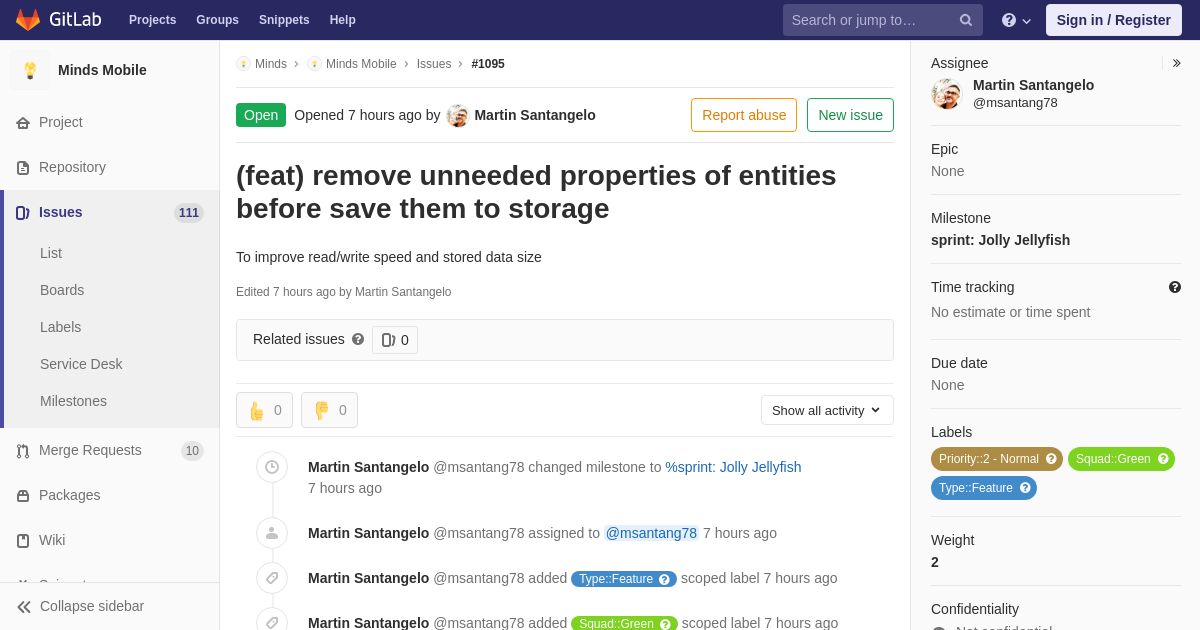Click the thumbs up reaction button

pyautogui.click(x=264, y=410)
